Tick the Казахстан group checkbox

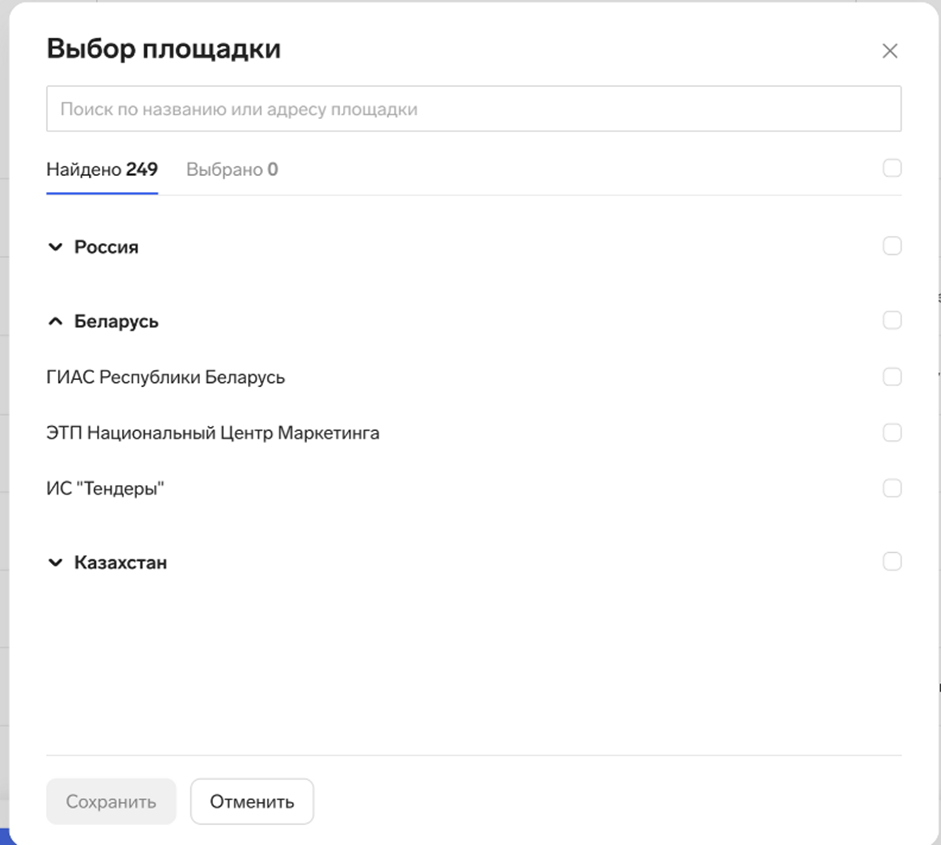[892, 561]
